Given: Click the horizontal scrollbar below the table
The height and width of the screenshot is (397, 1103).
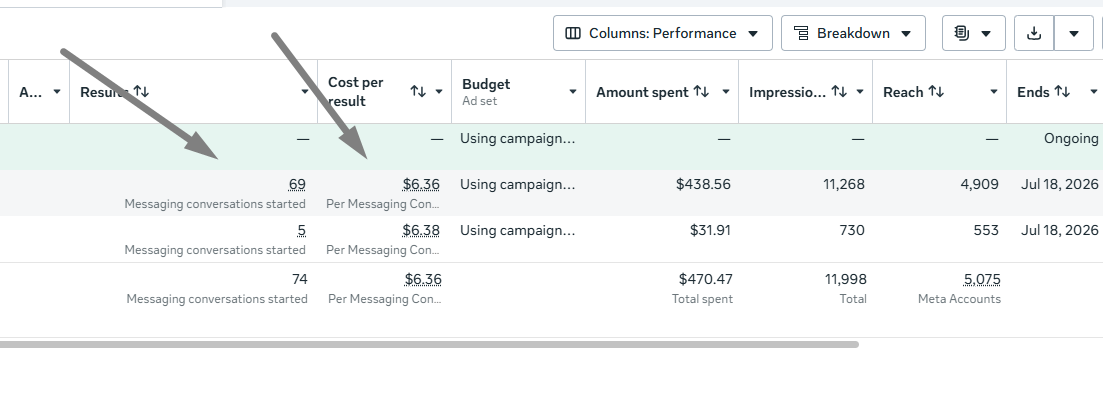Looking at the screenshot, I should [429, 345].
